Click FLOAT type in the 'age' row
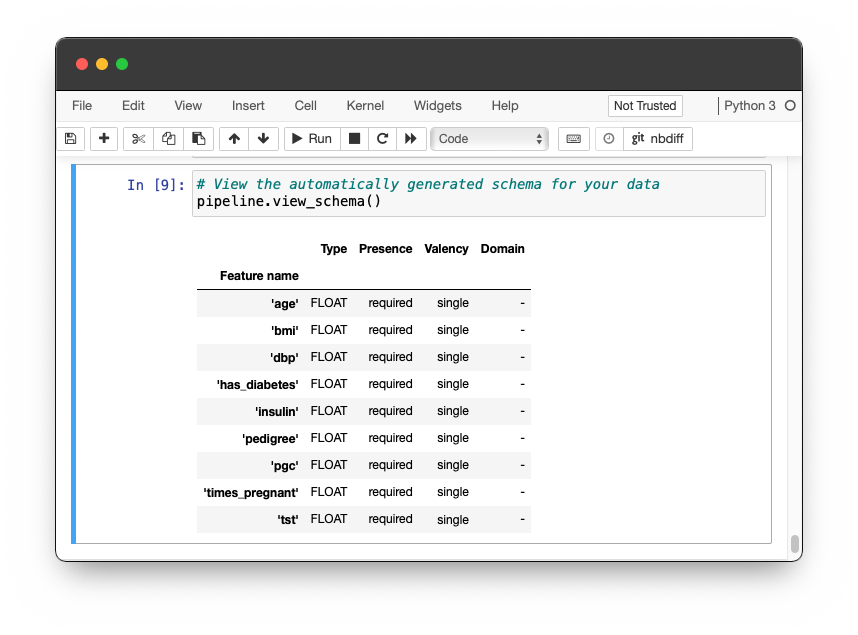 [329, 303]
